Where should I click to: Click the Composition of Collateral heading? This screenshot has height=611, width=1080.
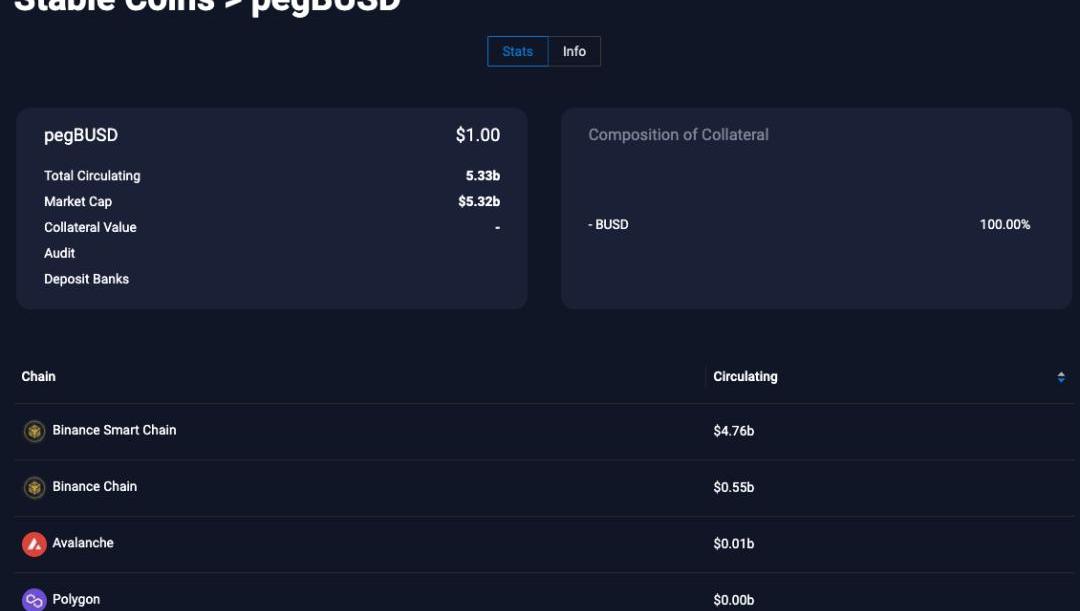[x=678, y=135]
